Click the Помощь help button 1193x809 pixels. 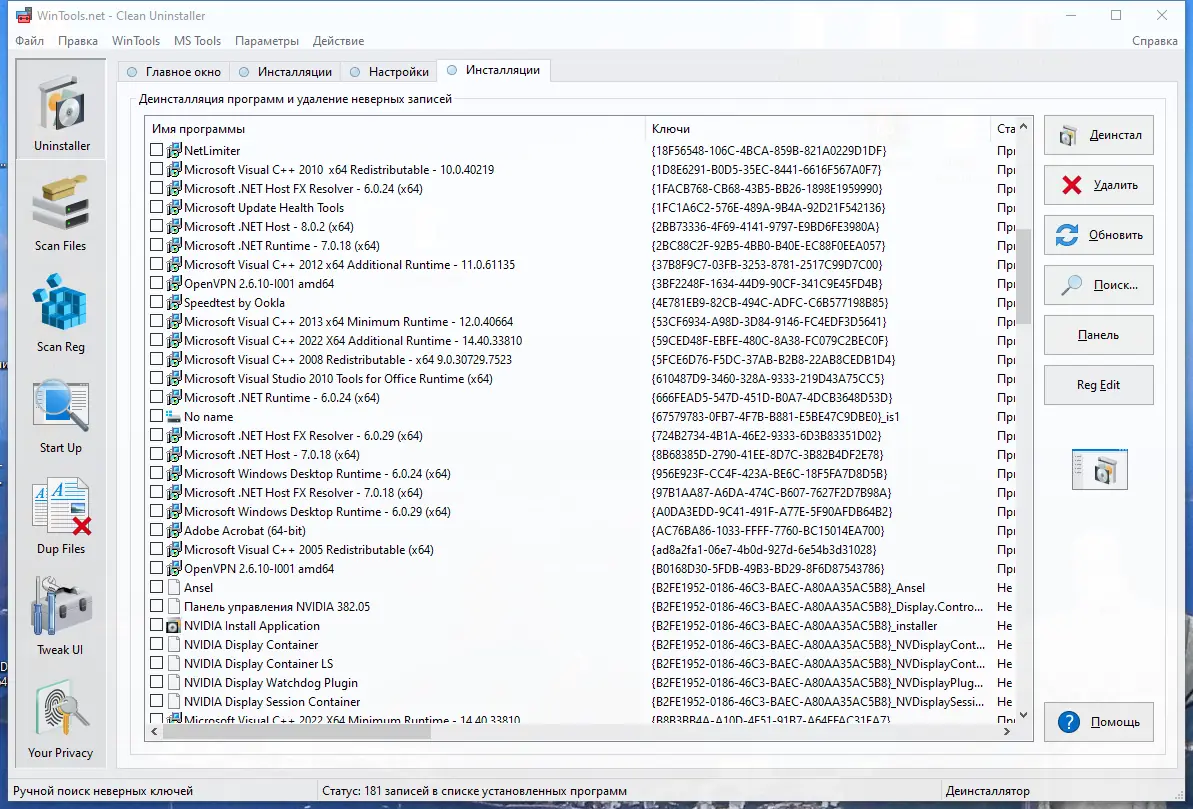1099,721
